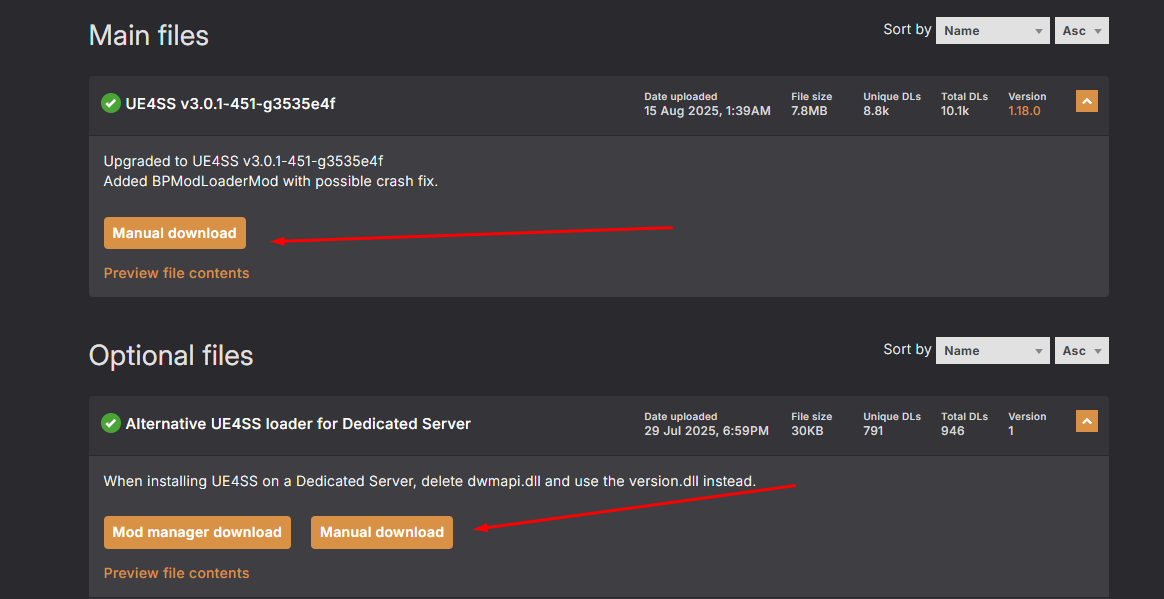Image resolution: width=1164 pixels, height=599 pixels.
Task: Open the Optional files Asc order dropdown
Action: [x=1081, y=351]
